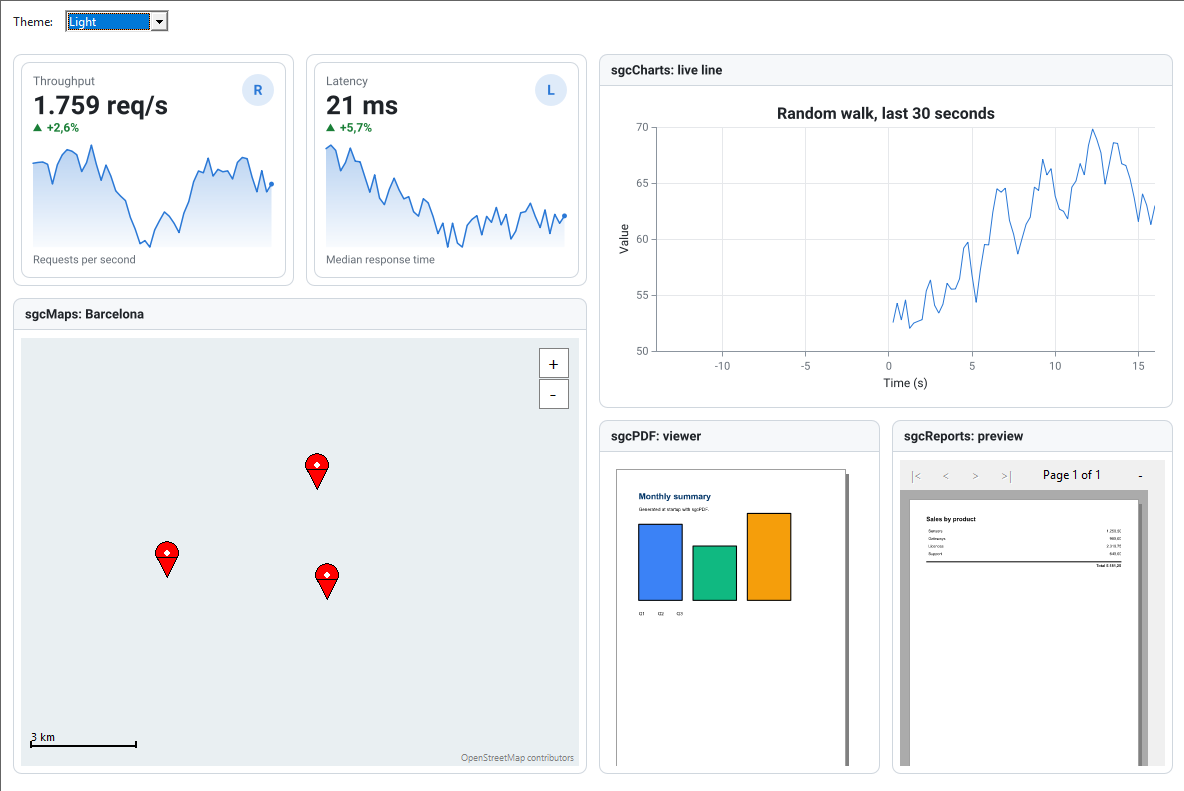
Task: Click the +5,7% latency change
Action: [349, 128]
